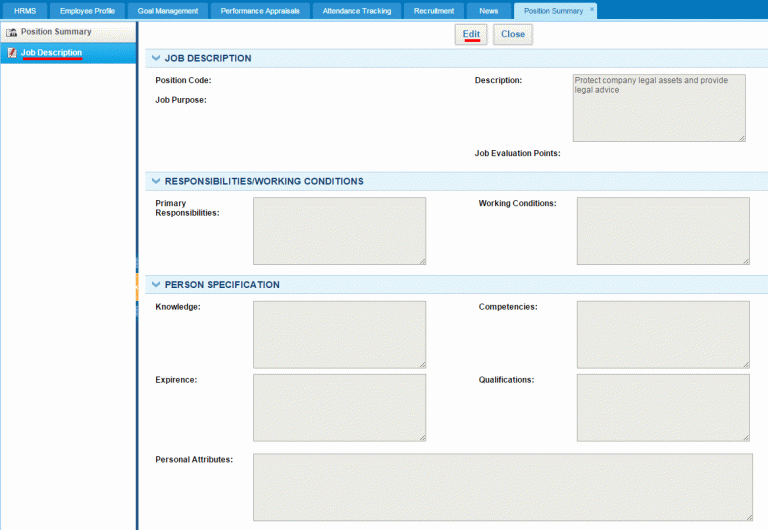
Task: Click the Description box resize grip
Action: [x=742, y=139]
